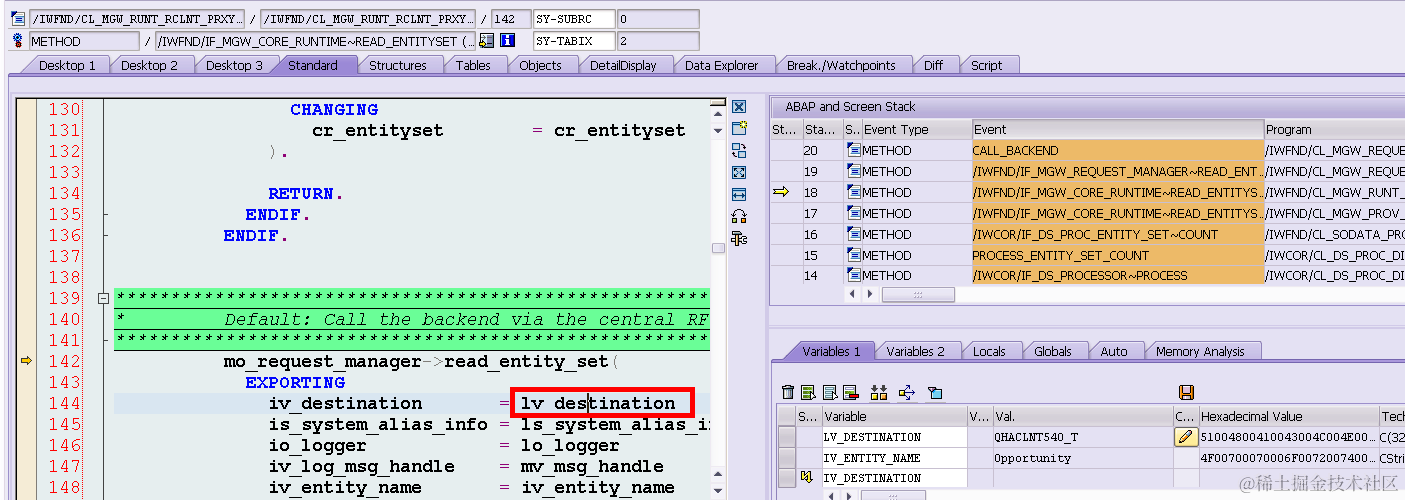Close the source code tool with X icon

tap(739, 107)
